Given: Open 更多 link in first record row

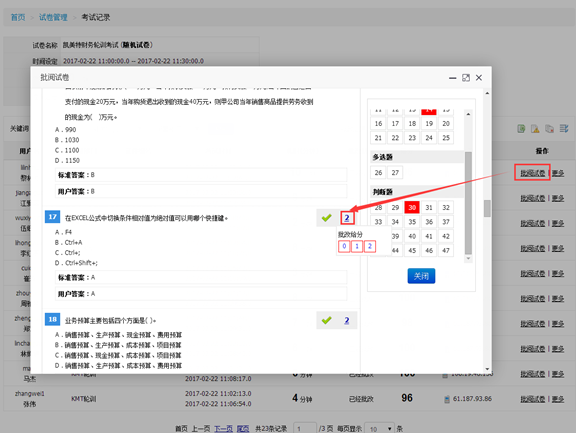Looking at the screenshot, I should pos(558,173).
